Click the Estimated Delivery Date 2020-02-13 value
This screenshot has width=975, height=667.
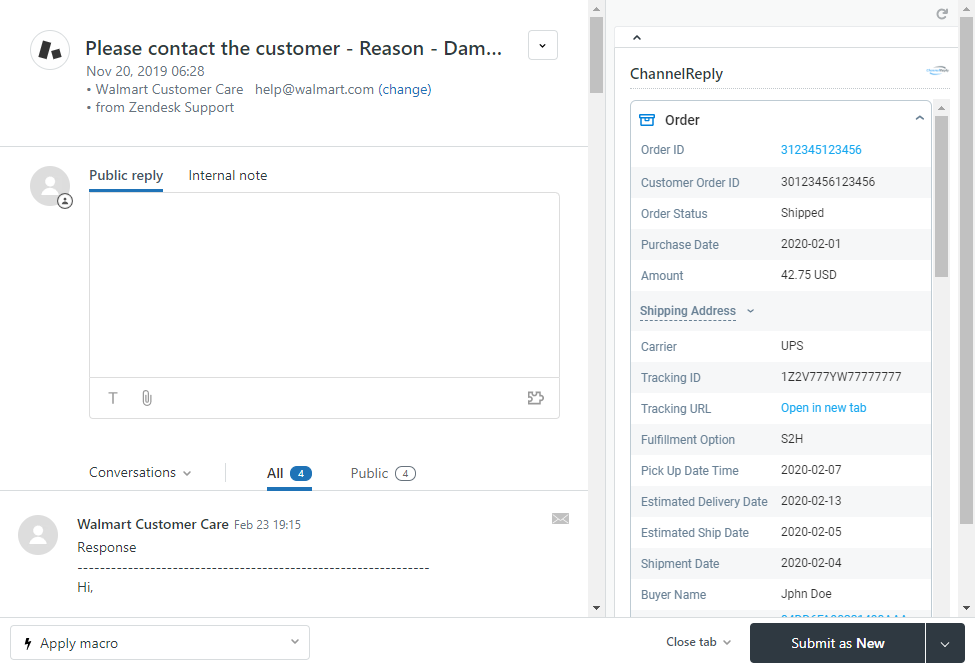[811, 501]
